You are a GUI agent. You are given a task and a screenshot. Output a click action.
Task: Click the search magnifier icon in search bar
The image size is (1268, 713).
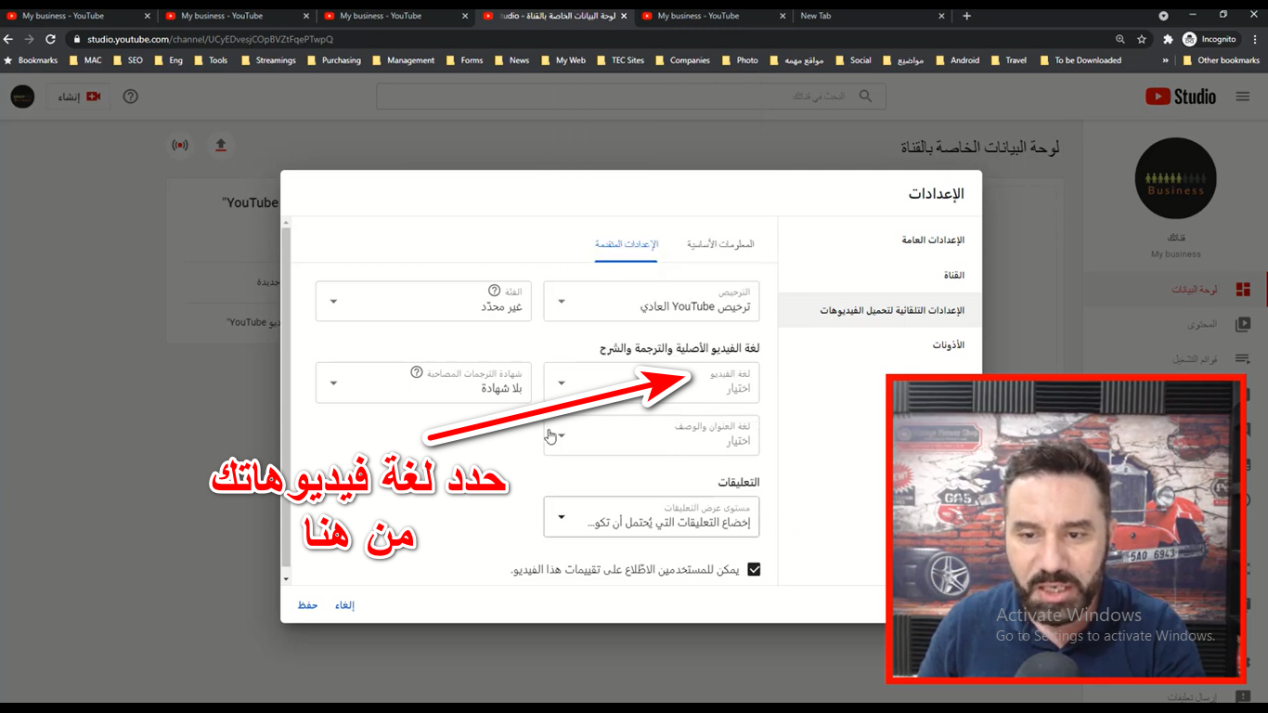click(x=865, y=97)
